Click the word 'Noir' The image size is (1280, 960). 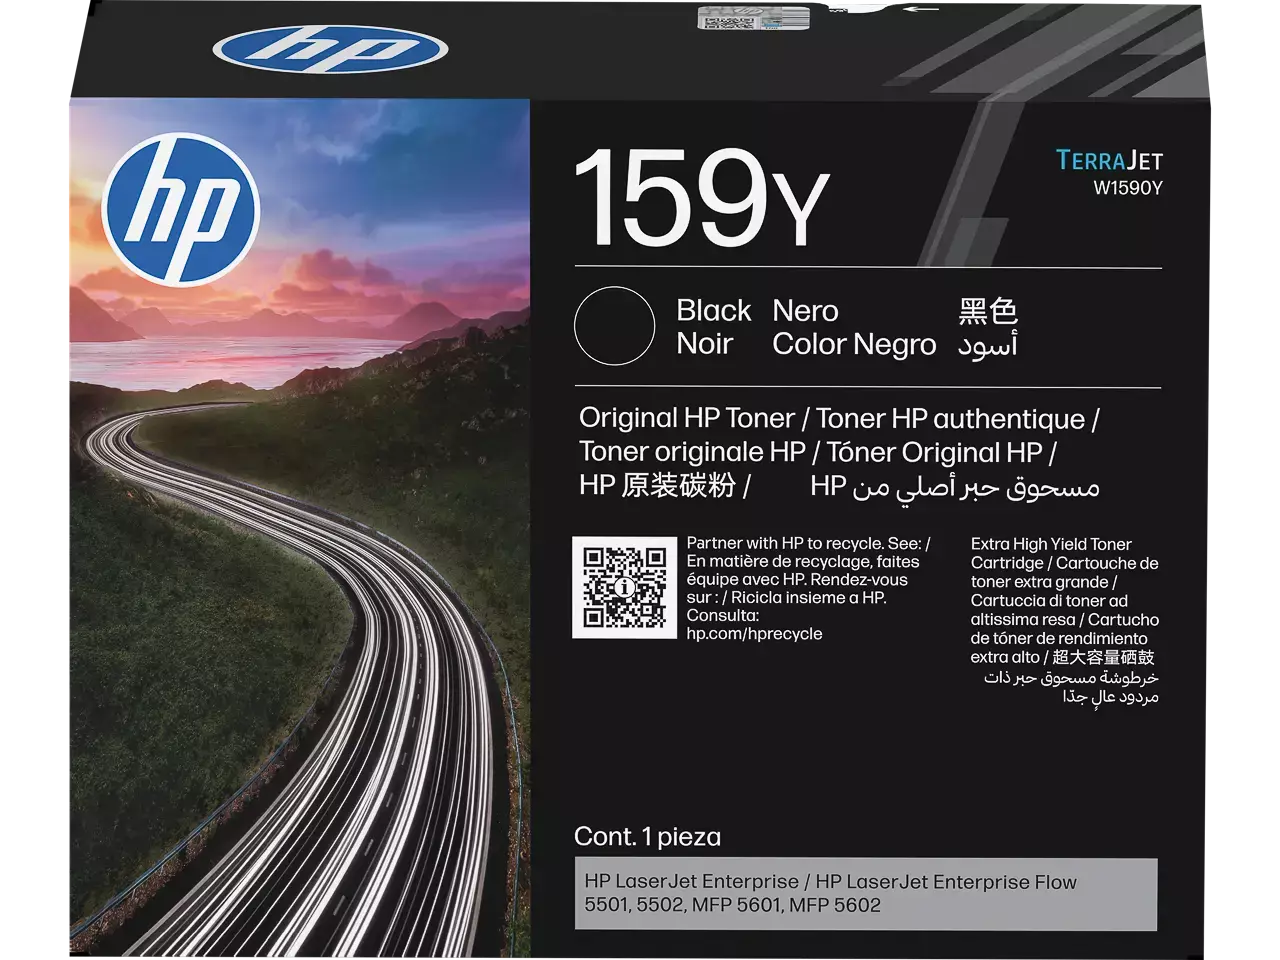tap(705, 344)
